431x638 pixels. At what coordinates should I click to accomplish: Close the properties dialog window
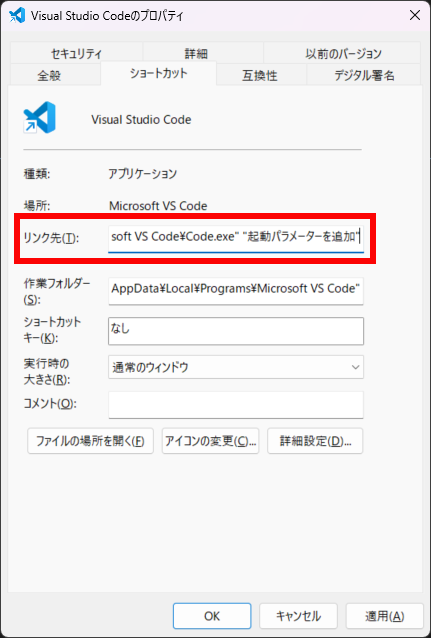click(415, 15)
